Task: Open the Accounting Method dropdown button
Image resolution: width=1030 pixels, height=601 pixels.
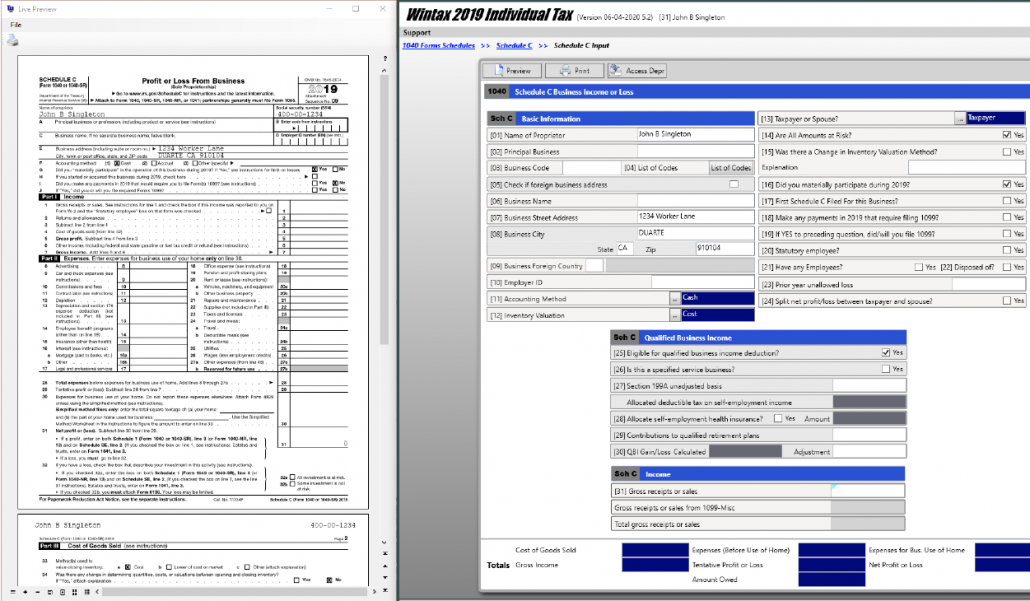Action: point(675,299)
